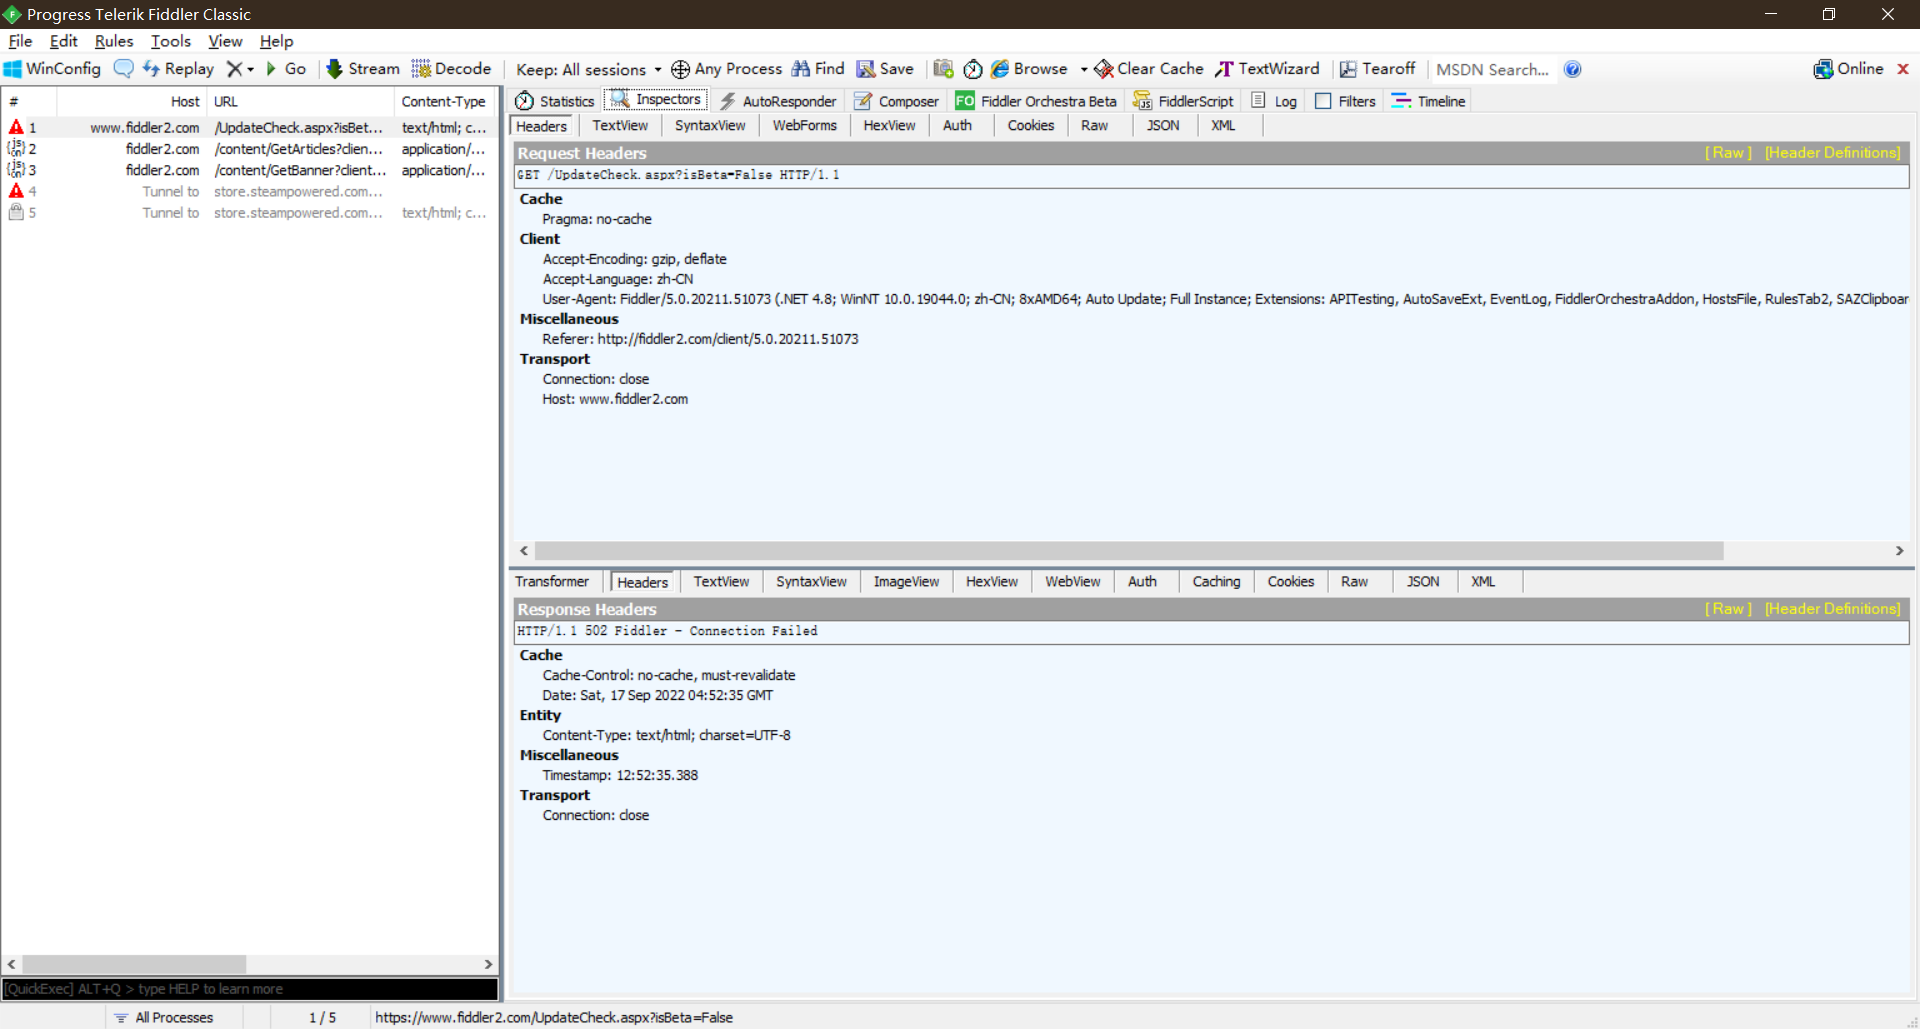This screenshot has height=1029, width=1920.
Task: Click the Raw link in Response Headers
Action: click(1728, 609)
